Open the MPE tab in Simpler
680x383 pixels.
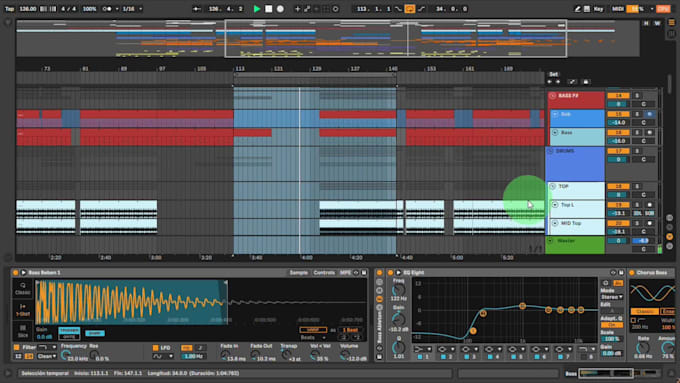(x=345, y=272)
